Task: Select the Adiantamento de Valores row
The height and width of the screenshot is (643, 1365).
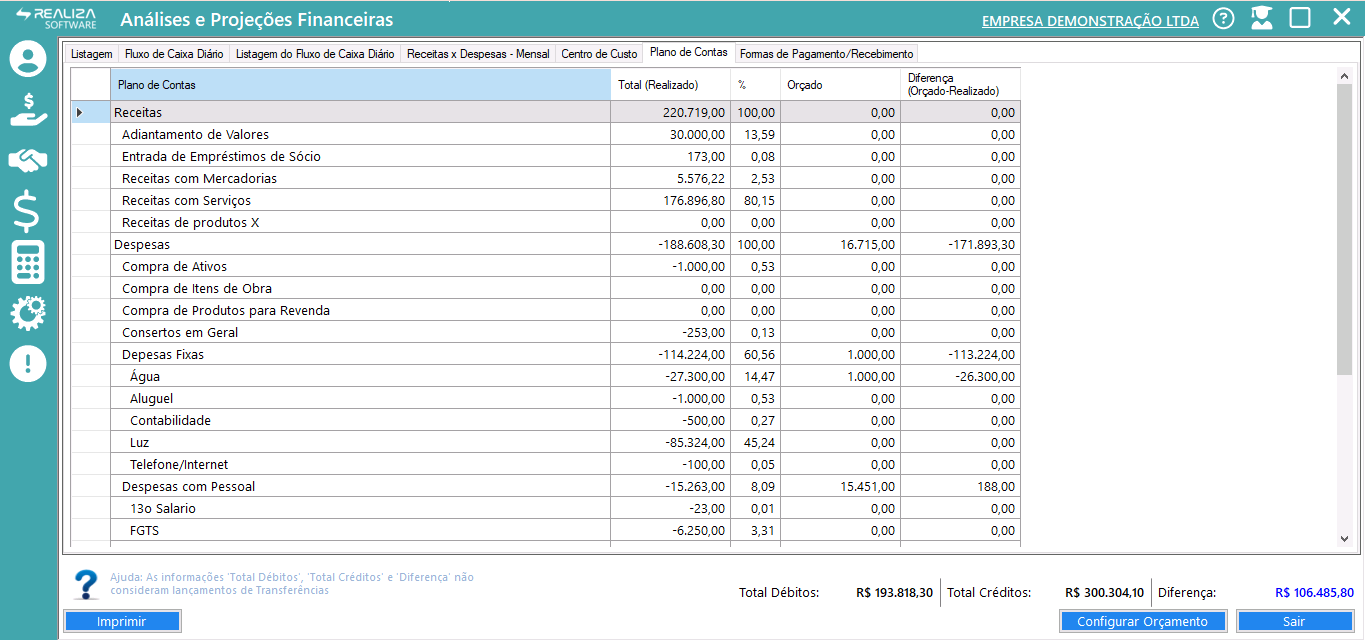Action: pyautogui.click(x=546, y=135)
